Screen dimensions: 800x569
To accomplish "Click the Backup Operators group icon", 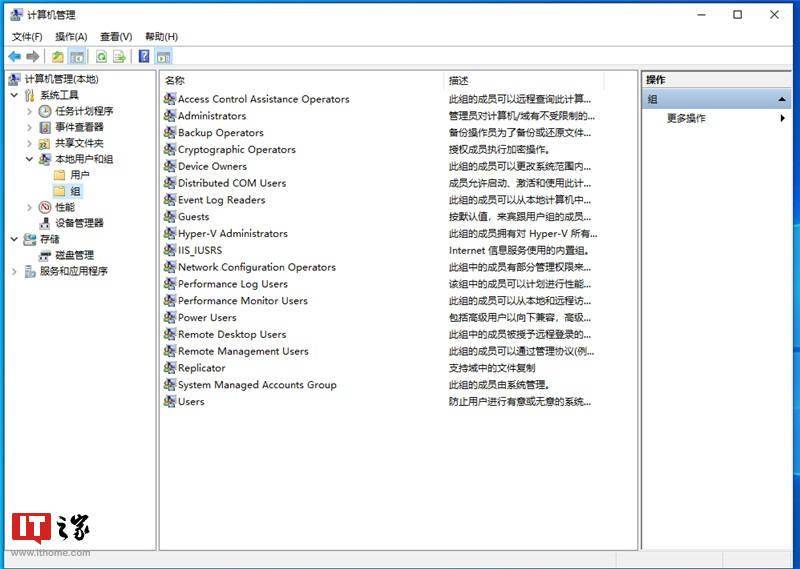I will click(x=170, y=133).
